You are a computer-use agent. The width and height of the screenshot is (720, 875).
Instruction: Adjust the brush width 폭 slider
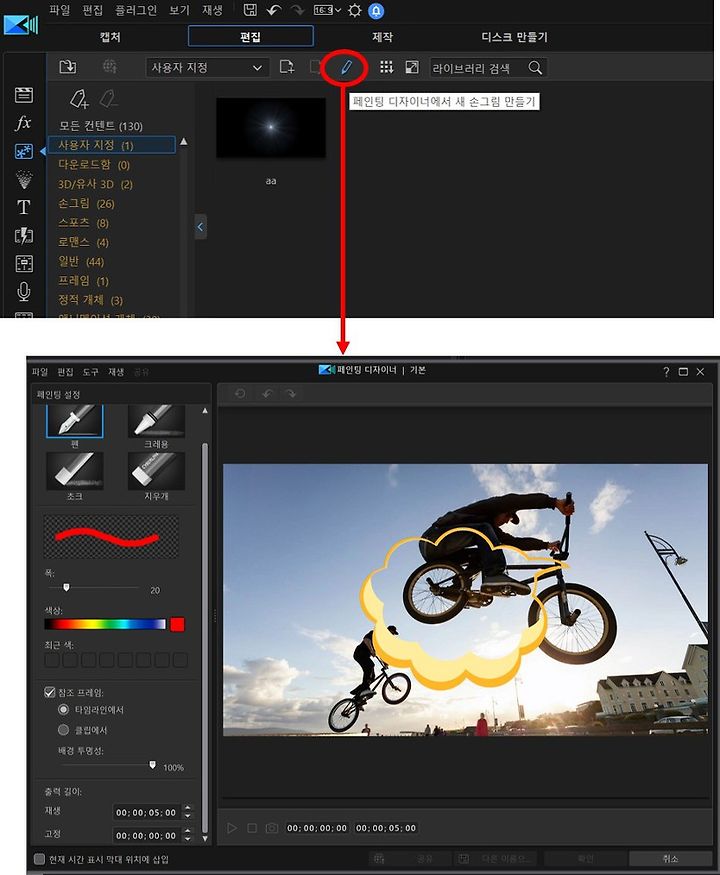click(x=66, y=588)
